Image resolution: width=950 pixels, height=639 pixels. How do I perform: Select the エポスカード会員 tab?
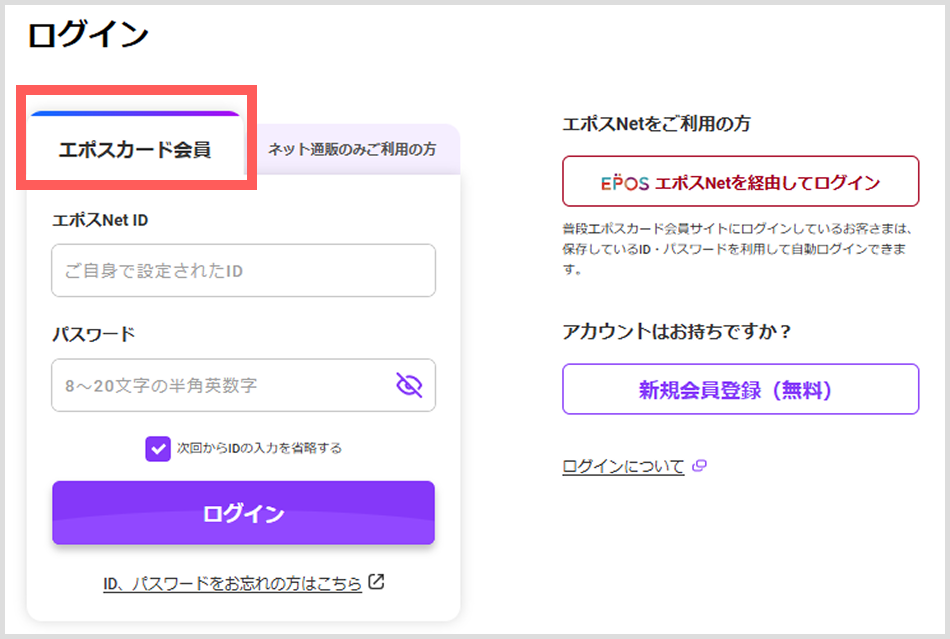pos(135,150)
